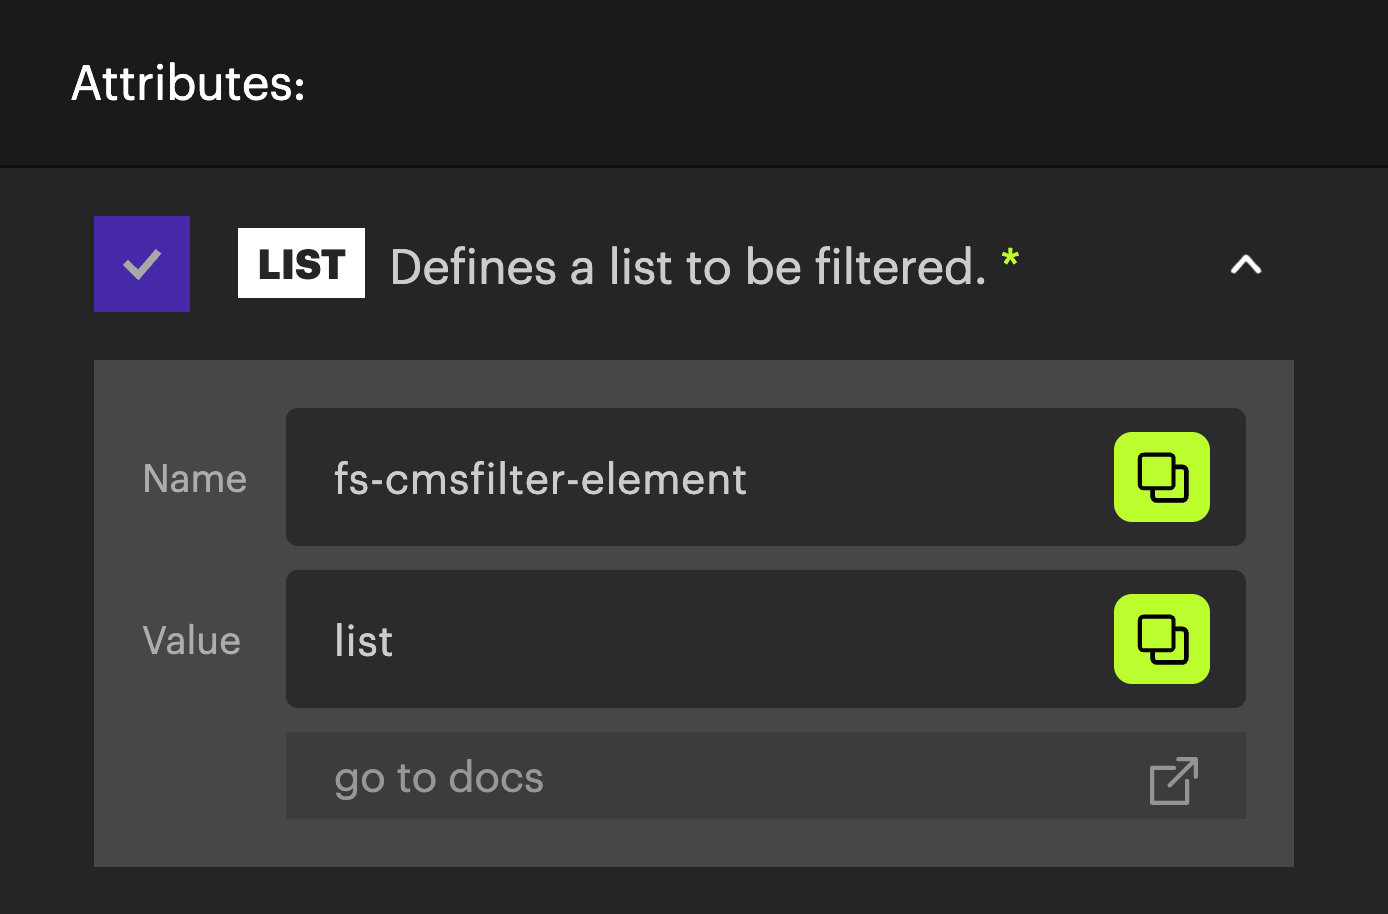Click the green copy button in Value row
Screen dimensions: 1388x914
pos(1162,639)
